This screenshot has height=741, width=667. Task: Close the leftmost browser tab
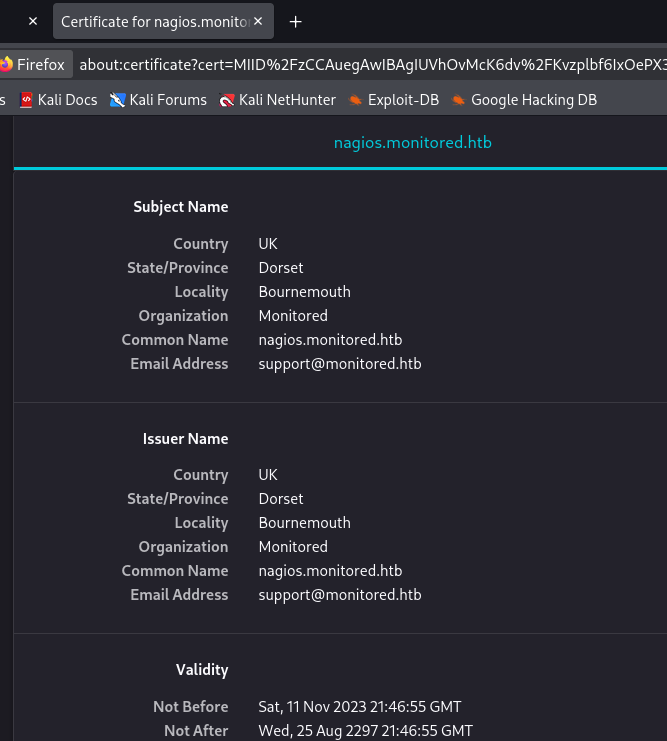(x=32, y=21)
